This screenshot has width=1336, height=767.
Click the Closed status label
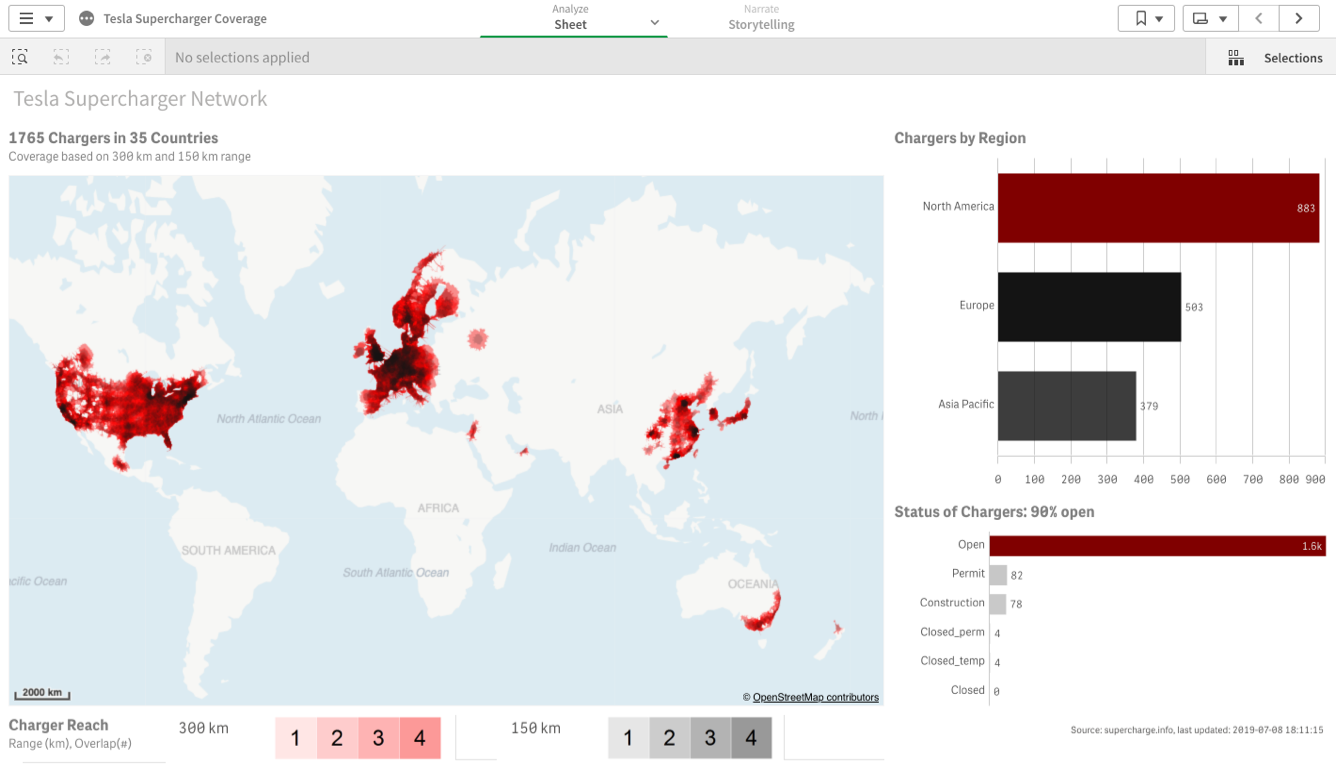(967, 690)
